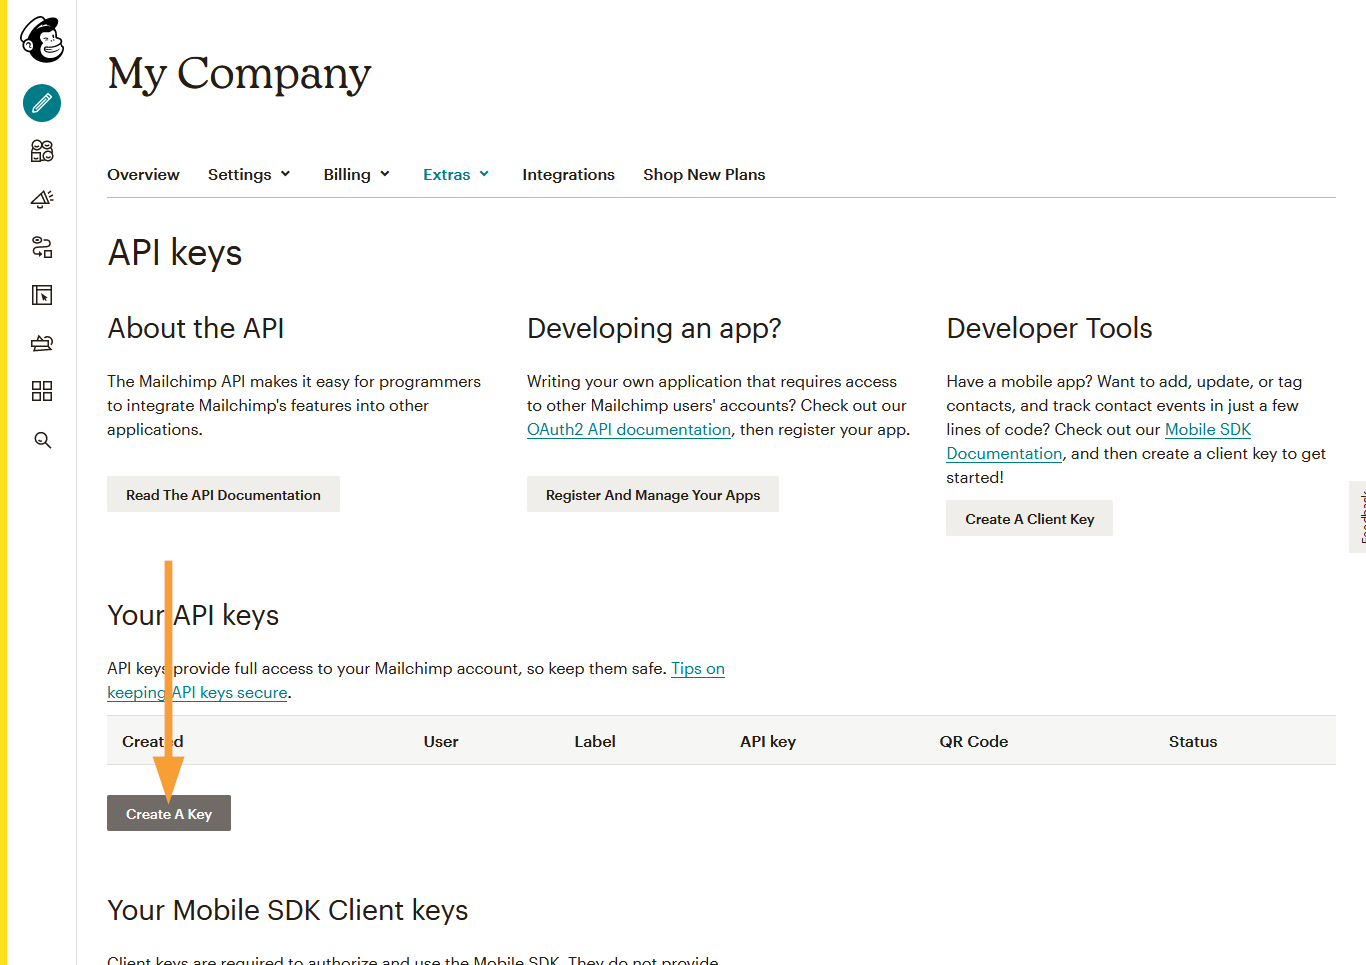Image resolution: width=1366 pixels, height=965 pixels.
Task: Open the Integrations grid icon
Action: coord(42,391)
